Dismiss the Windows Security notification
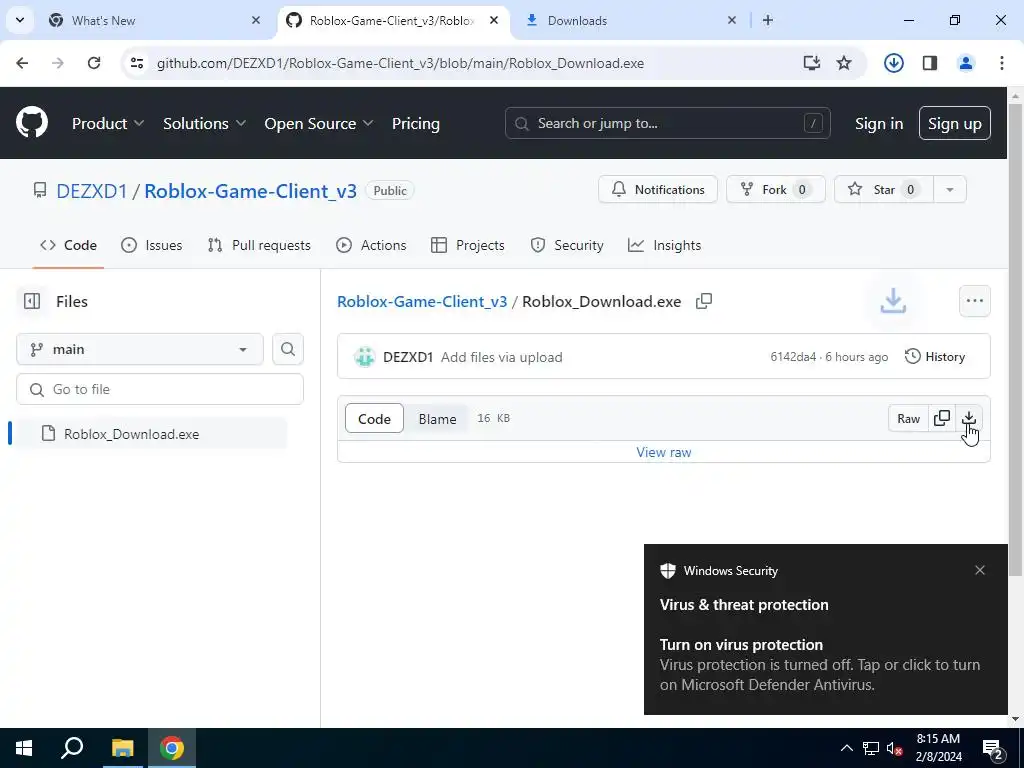 (980, 570)
